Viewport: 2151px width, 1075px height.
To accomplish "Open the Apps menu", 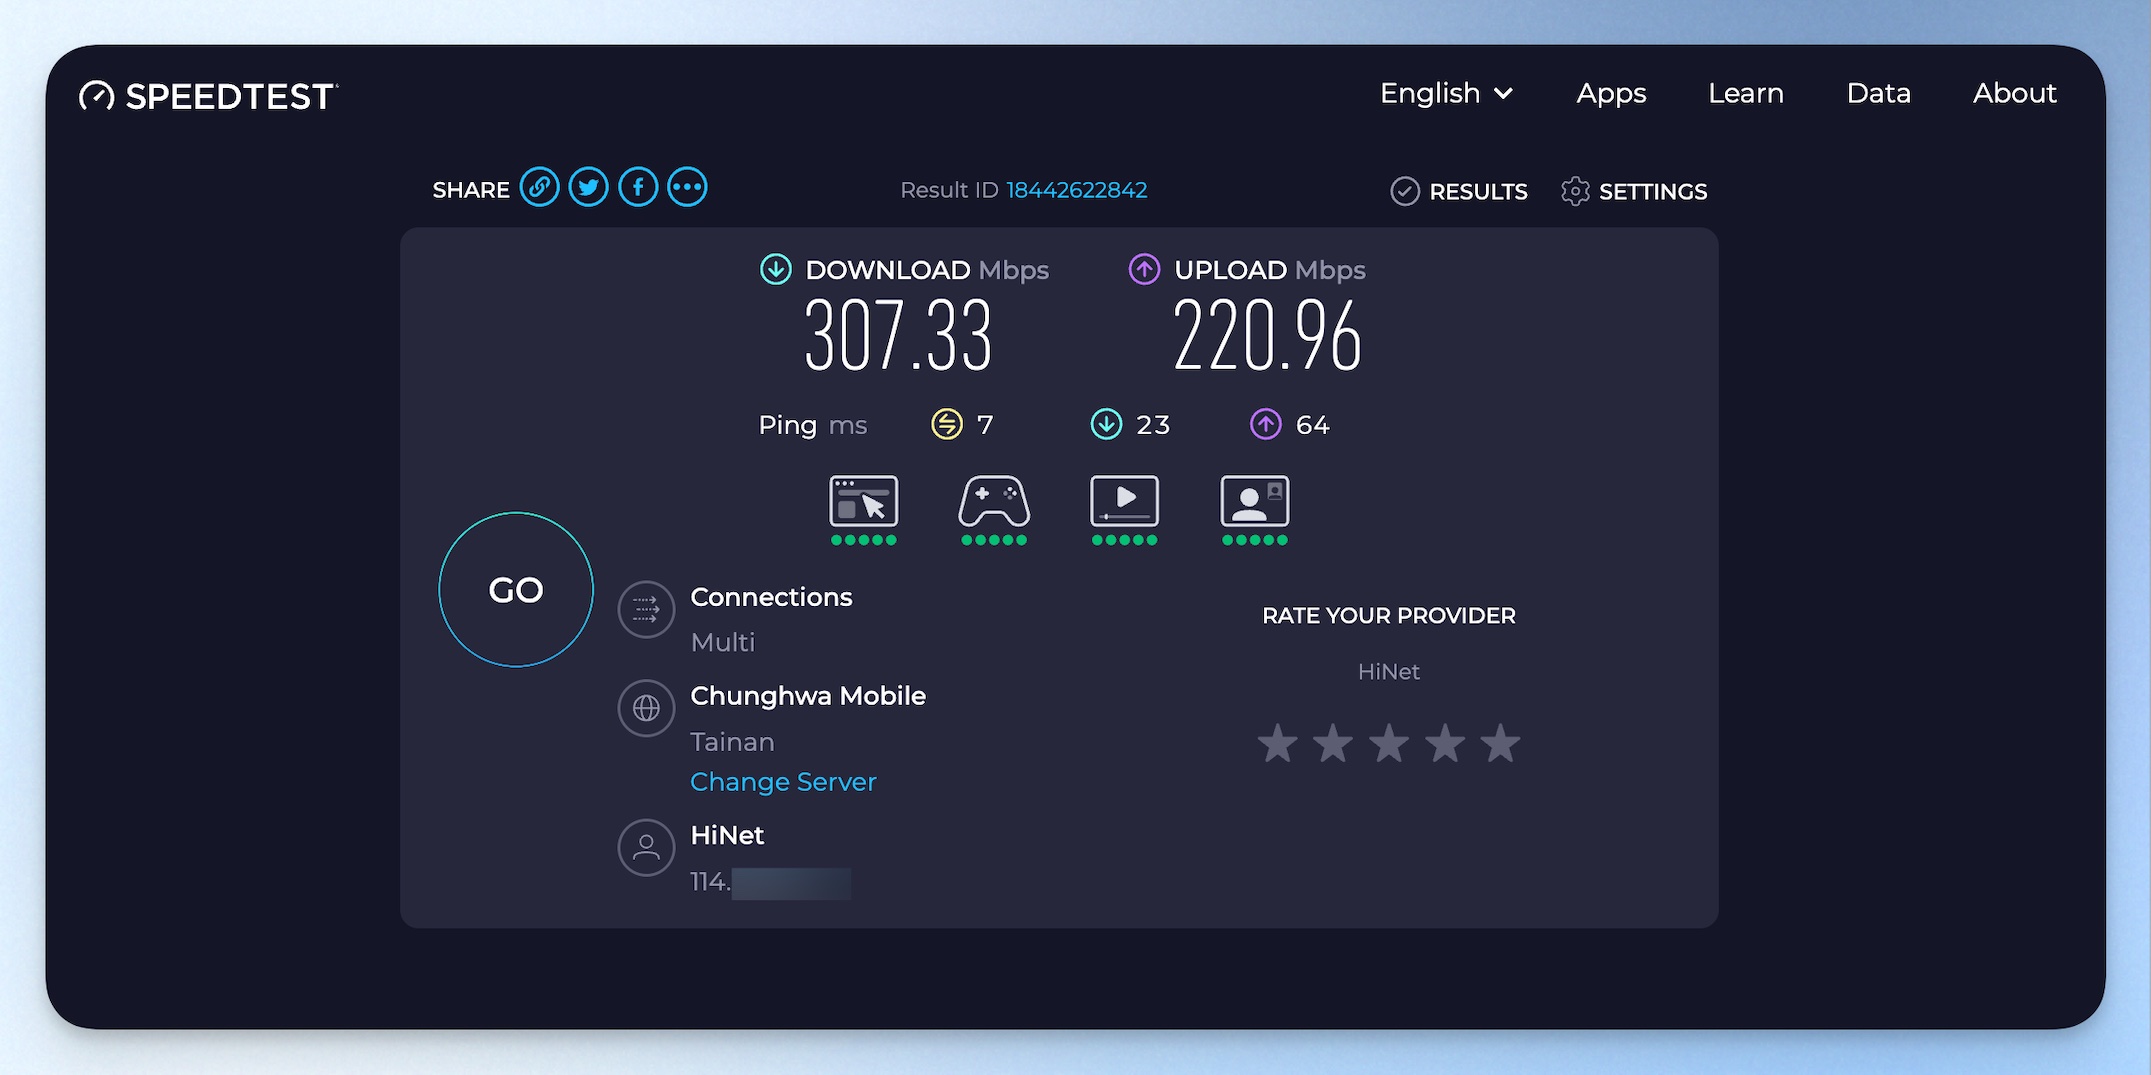I will 1611,94.
